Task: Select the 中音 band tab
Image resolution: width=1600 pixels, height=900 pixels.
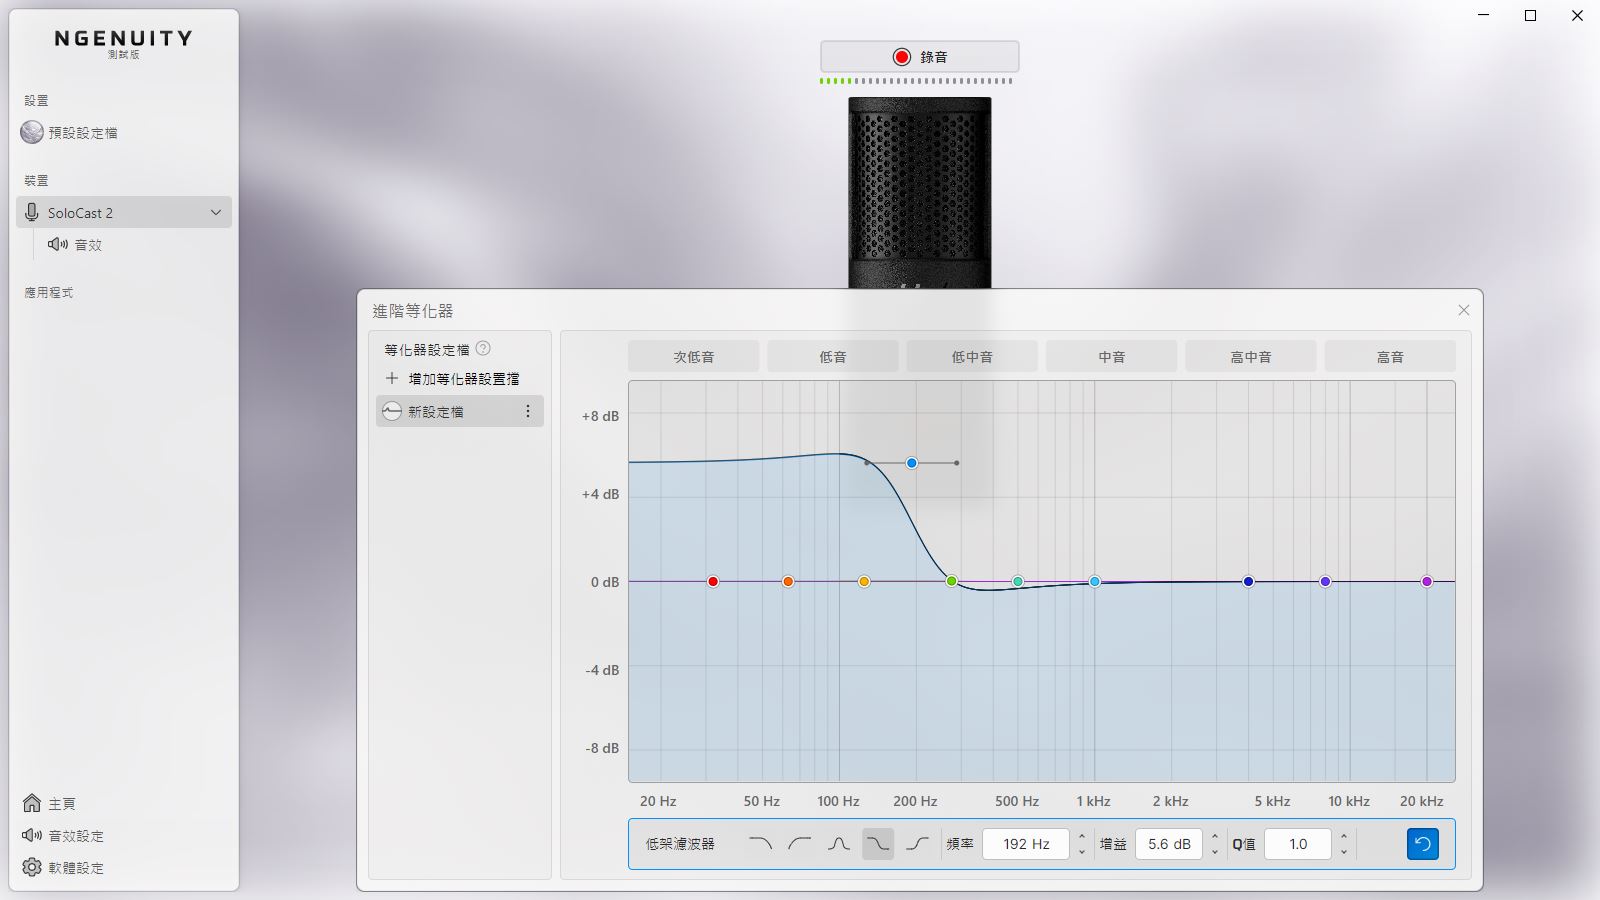Action: click(1112, 357)
